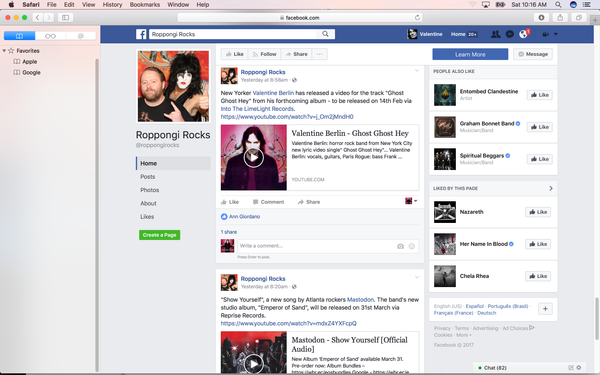The height and width of the screenshot is (375, 600).
Task: Open Messenger messages icon
Action: coord(510,34)
